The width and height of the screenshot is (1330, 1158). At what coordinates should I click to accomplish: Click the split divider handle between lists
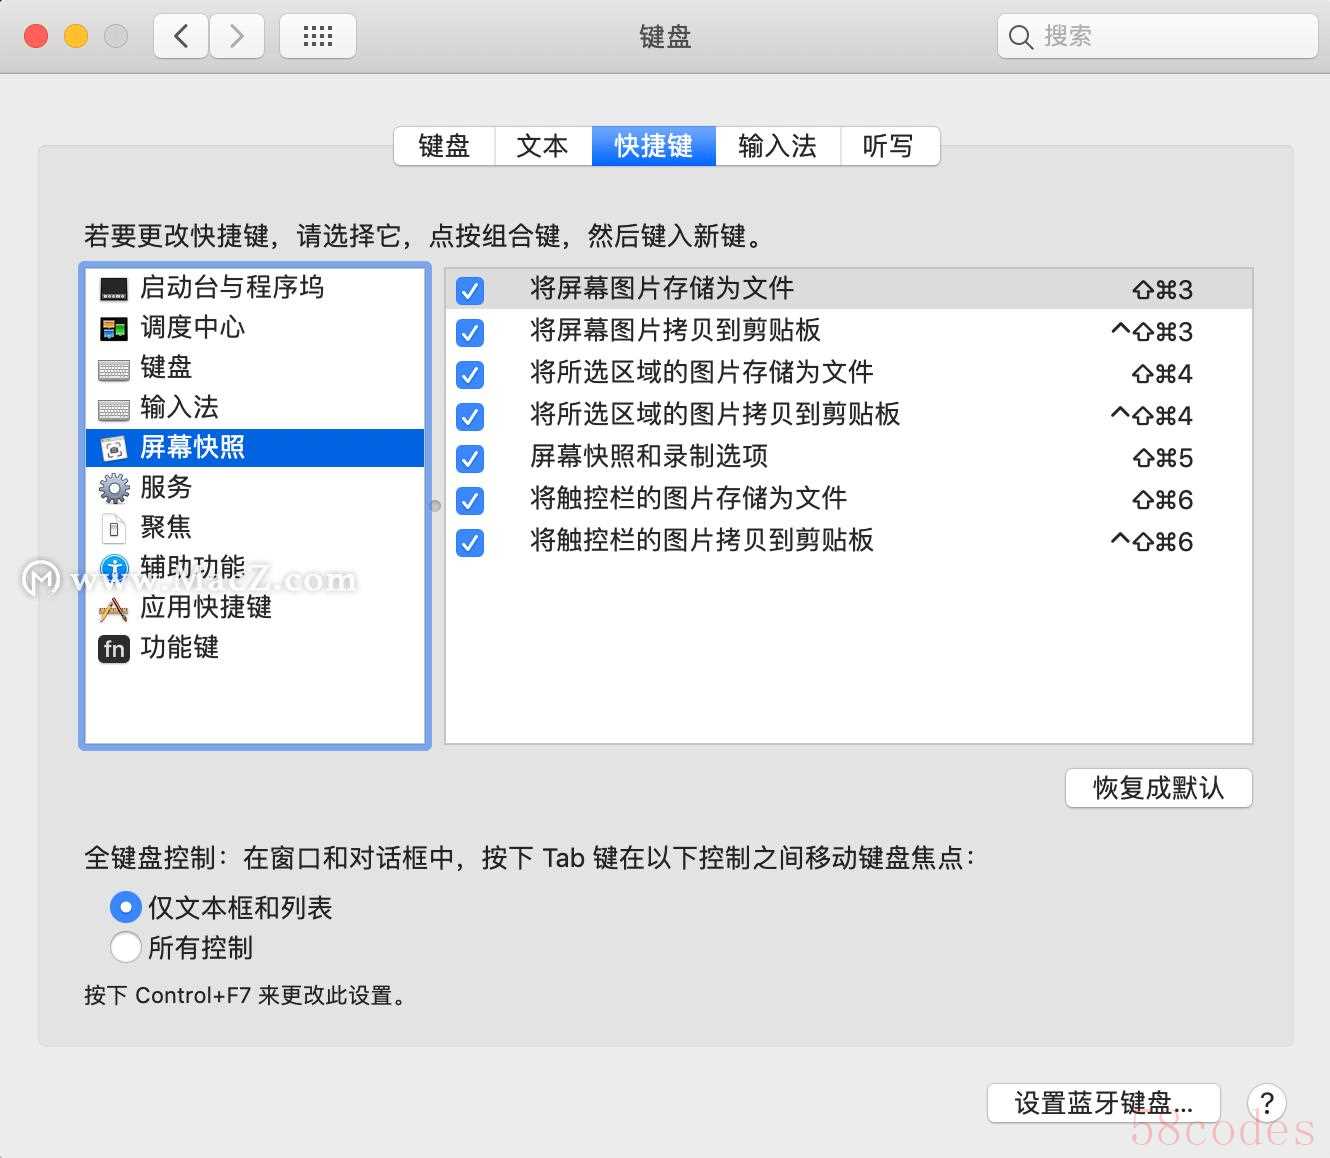[x=435, y=505]
